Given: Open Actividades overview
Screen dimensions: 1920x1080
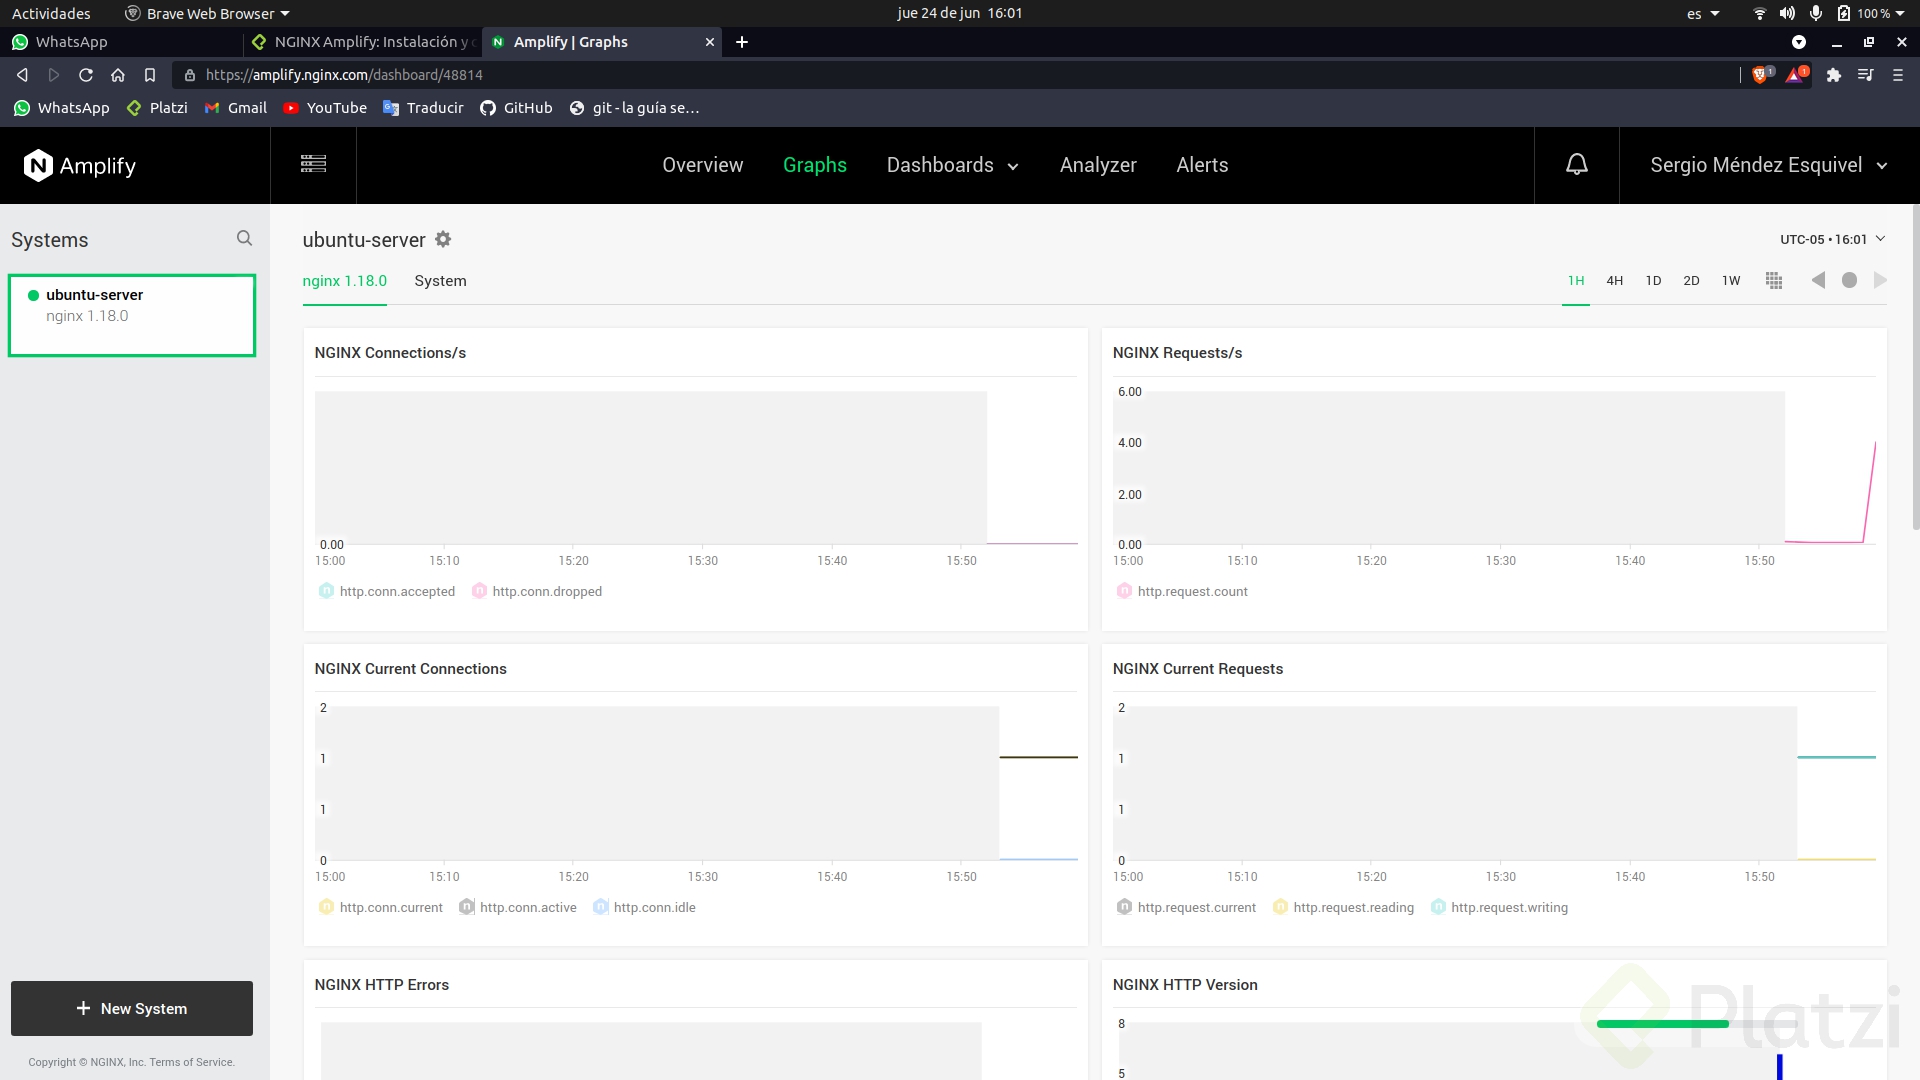Looking at the screenshot, I should pyautogui.click(x=51, y=13).
